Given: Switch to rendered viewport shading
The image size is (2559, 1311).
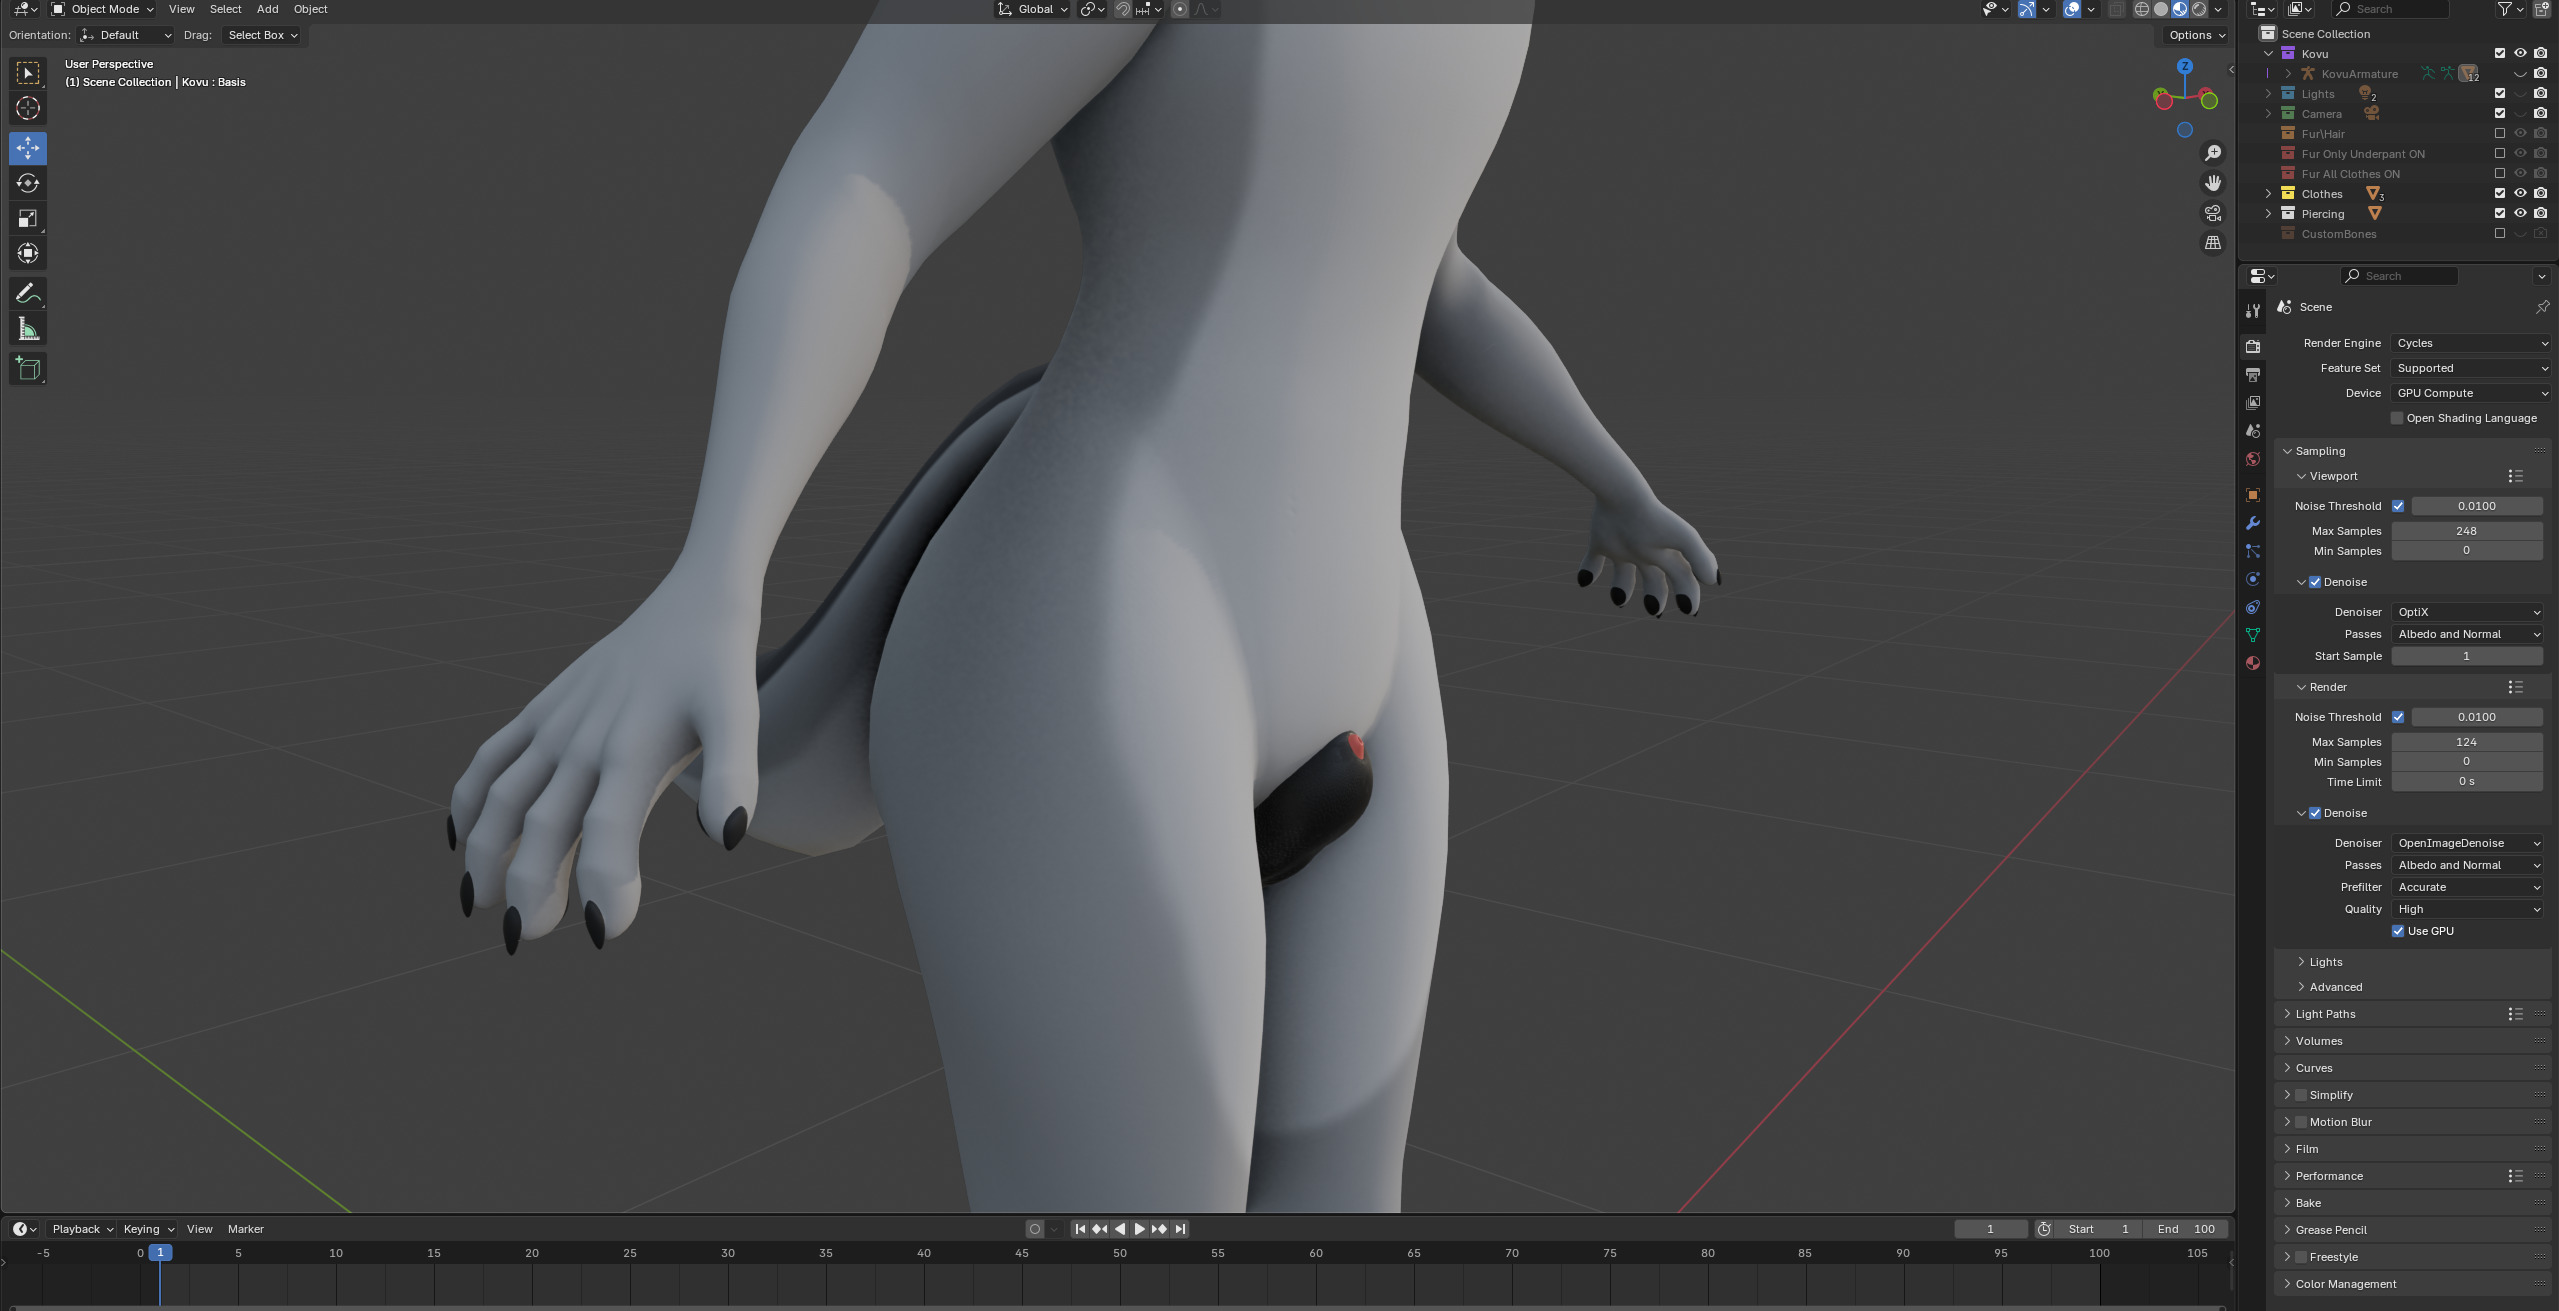Looking at the screenshot, I should click(x=2199, y=9).
